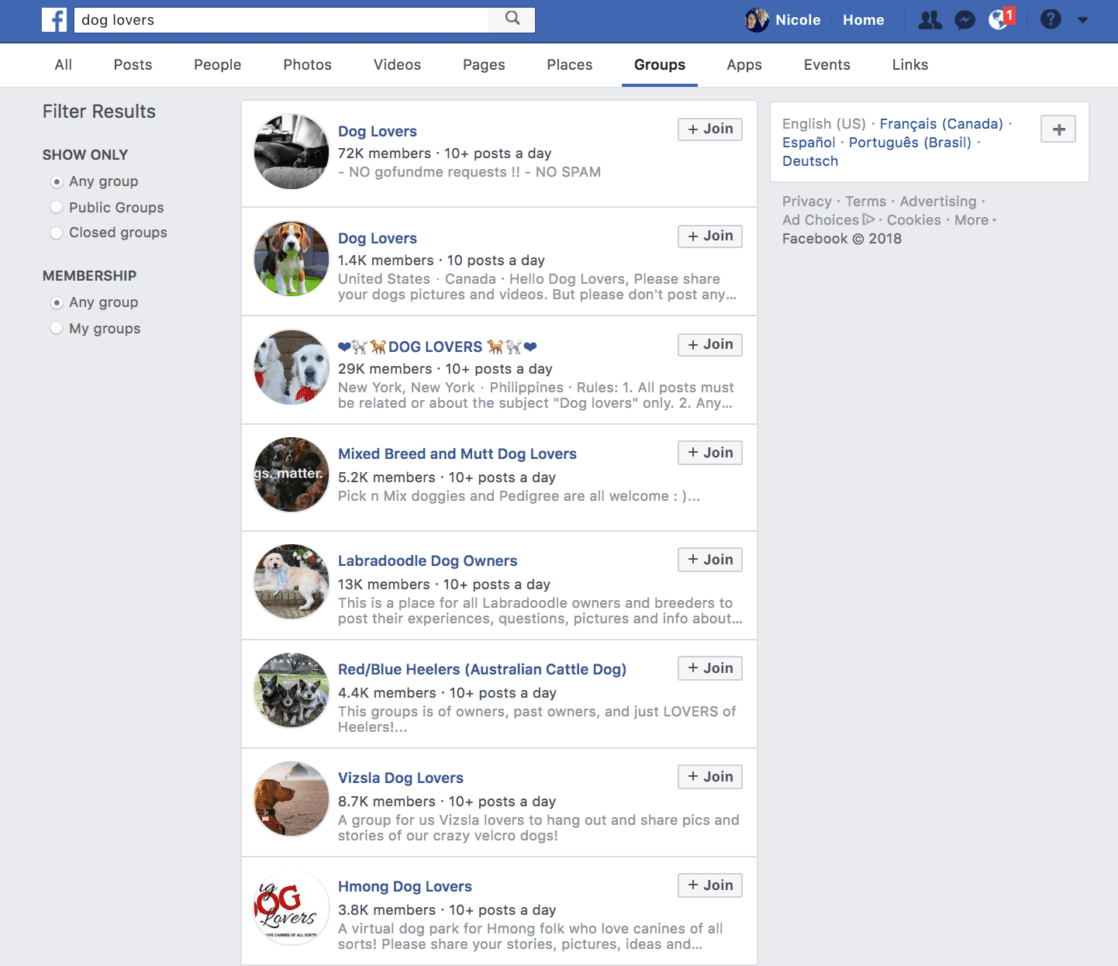1118x966 pixels.
Task: Click the Hmong Dog Lovers logo thumbnail
Action: click(x=291, y=908)
